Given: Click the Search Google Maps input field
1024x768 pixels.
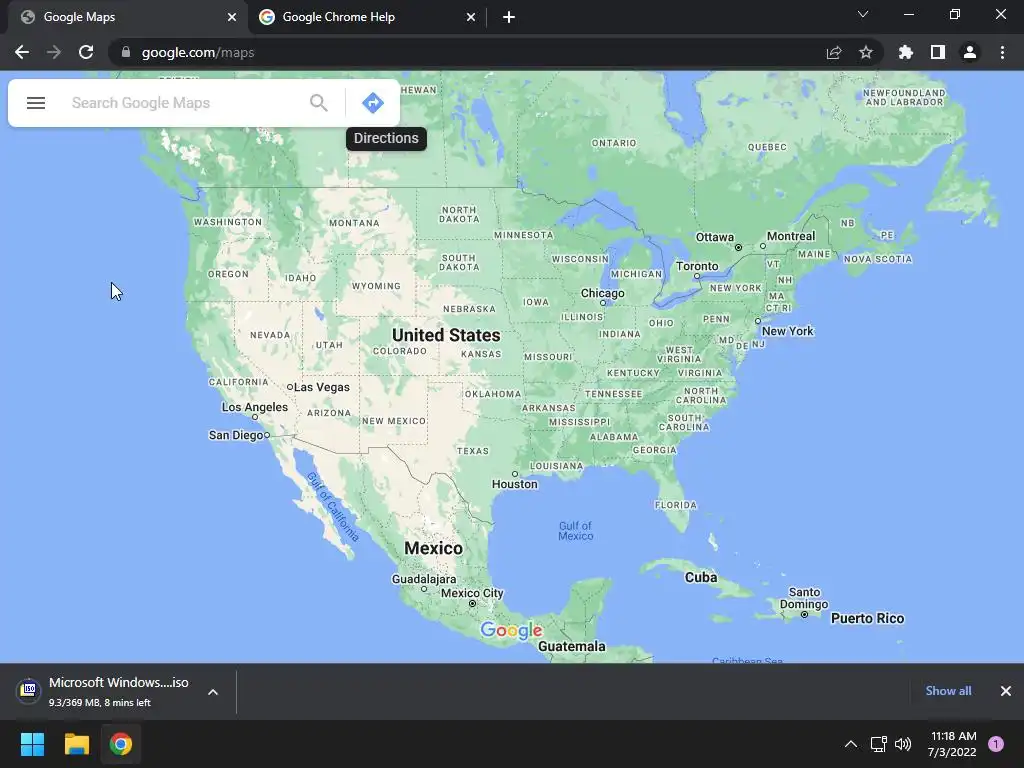Looking at the screenshot, I should tap(183, 103).
